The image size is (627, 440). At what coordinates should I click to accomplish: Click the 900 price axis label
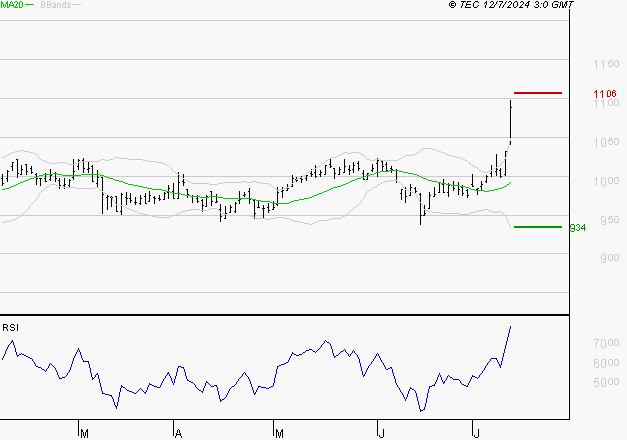[x=610, y=258]
